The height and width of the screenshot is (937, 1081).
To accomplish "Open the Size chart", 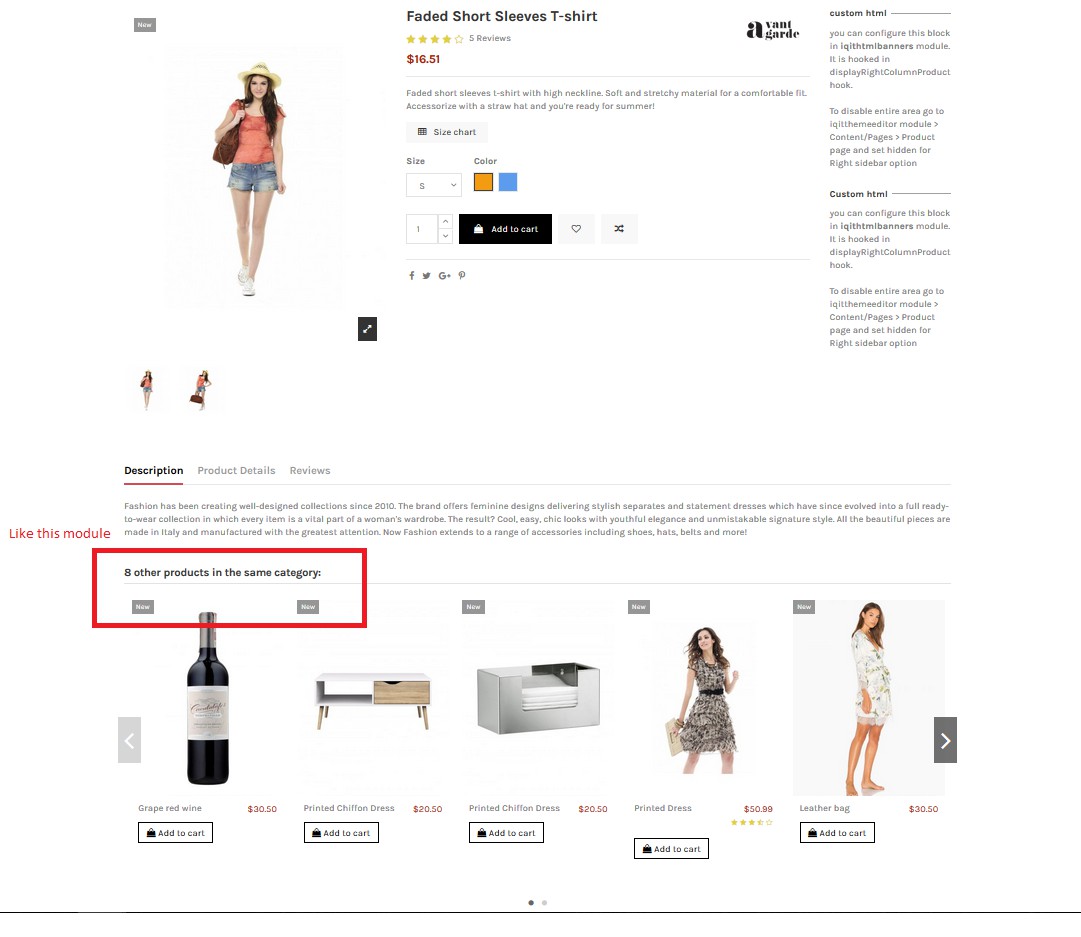I will tap(447, 132).
